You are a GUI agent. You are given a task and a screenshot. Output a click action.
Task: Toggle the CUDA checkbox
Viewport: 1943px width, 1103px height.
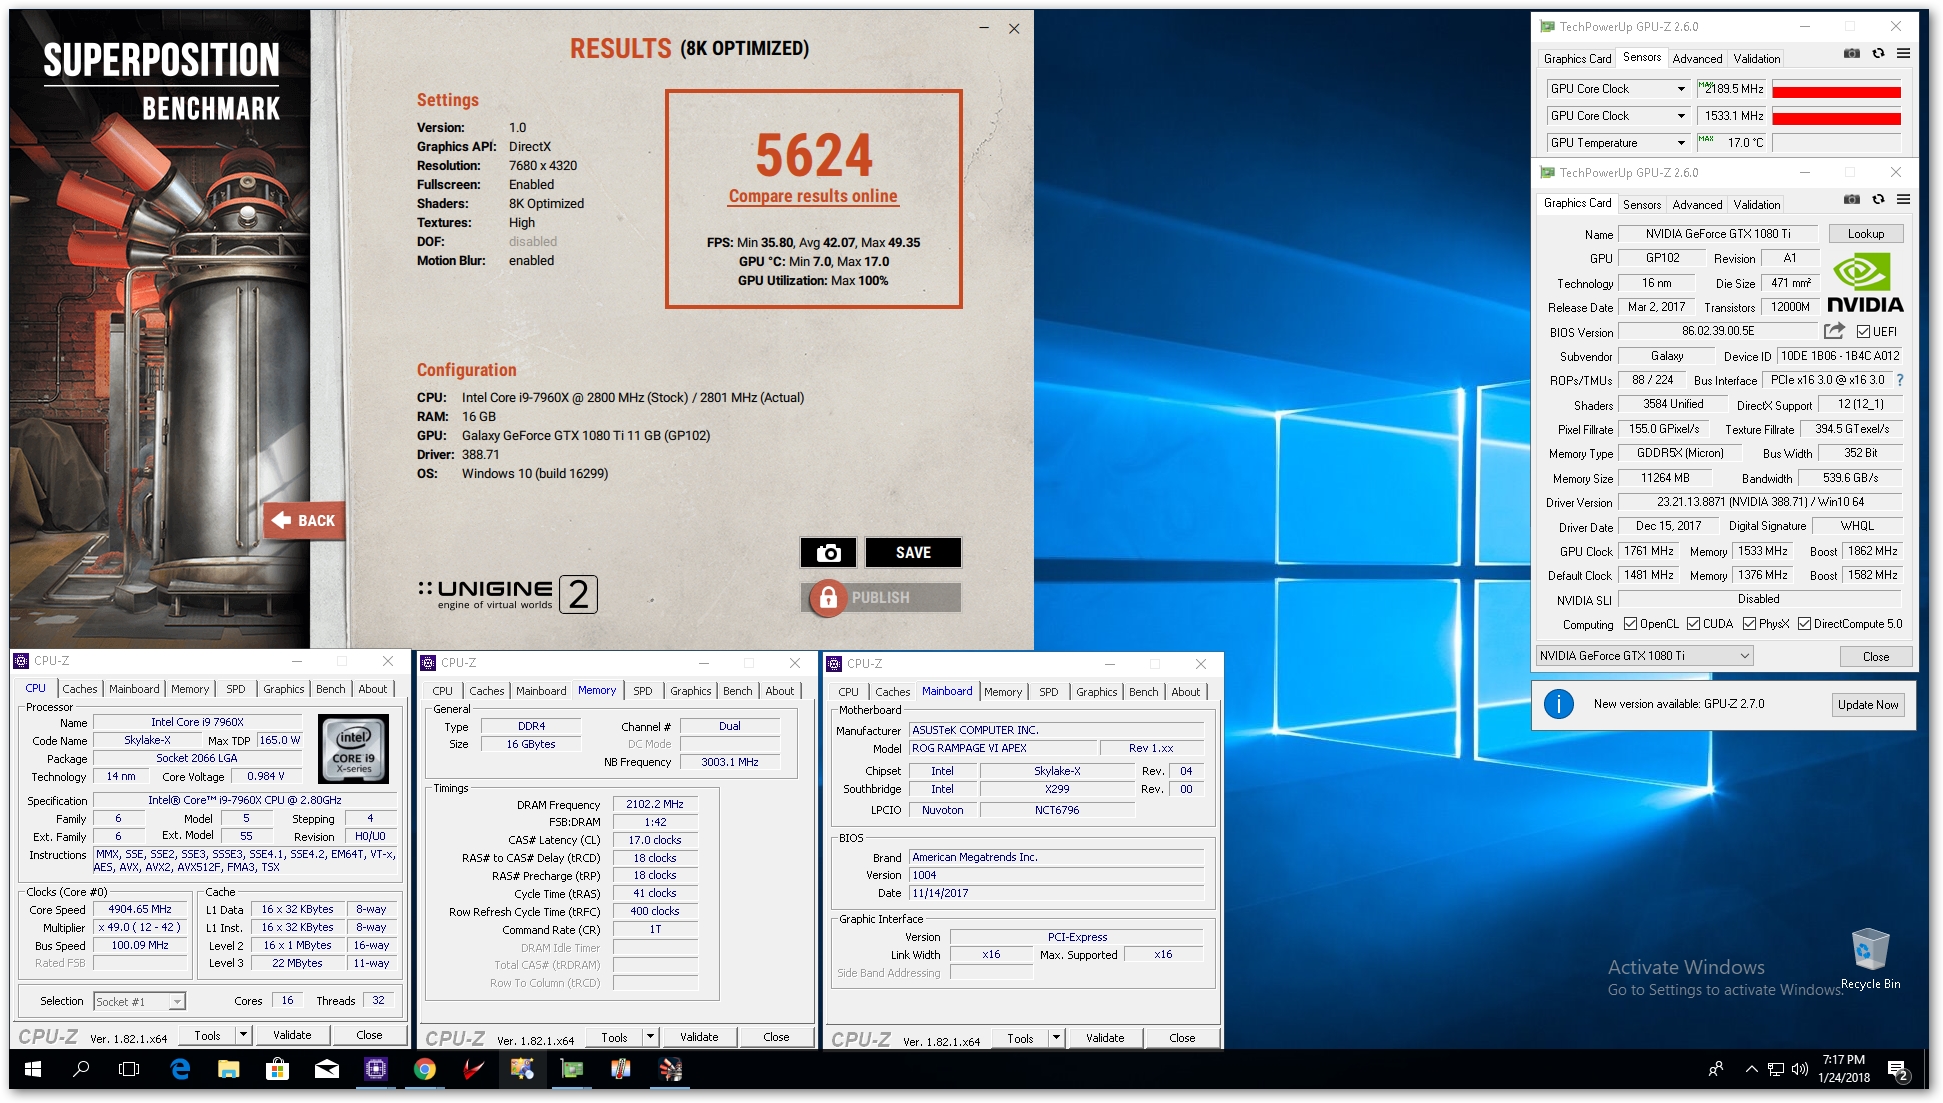(x=1693, y=624)
